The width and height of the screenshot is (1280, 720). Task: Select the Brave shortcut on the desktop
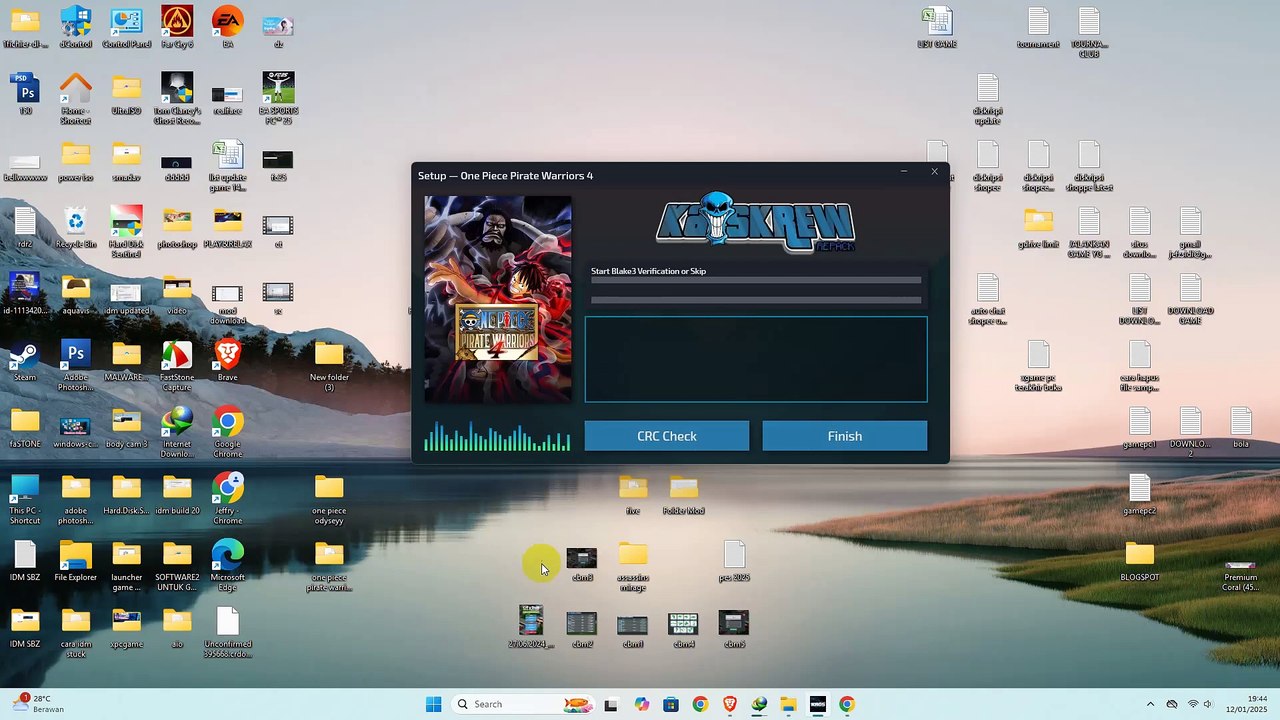pos(228,362)
